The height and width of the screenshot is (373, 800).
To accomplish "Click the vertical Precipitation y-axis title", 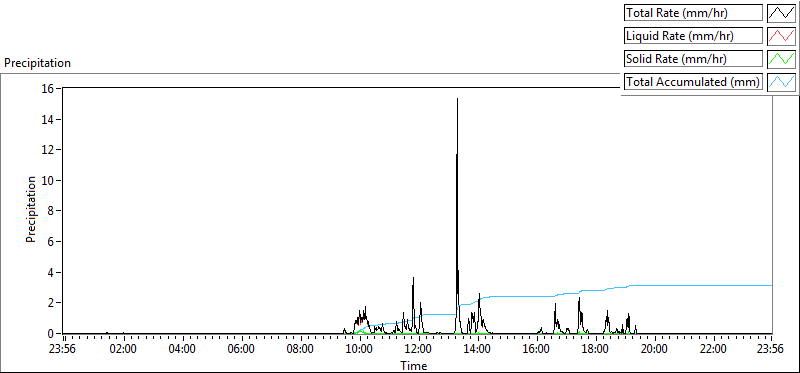I will 31,209.
